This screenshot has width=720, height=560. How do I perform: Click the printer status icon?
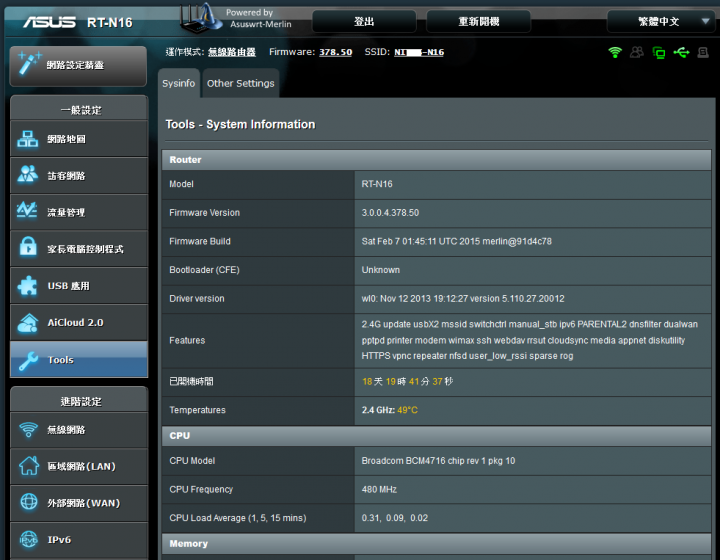point(703,52)
